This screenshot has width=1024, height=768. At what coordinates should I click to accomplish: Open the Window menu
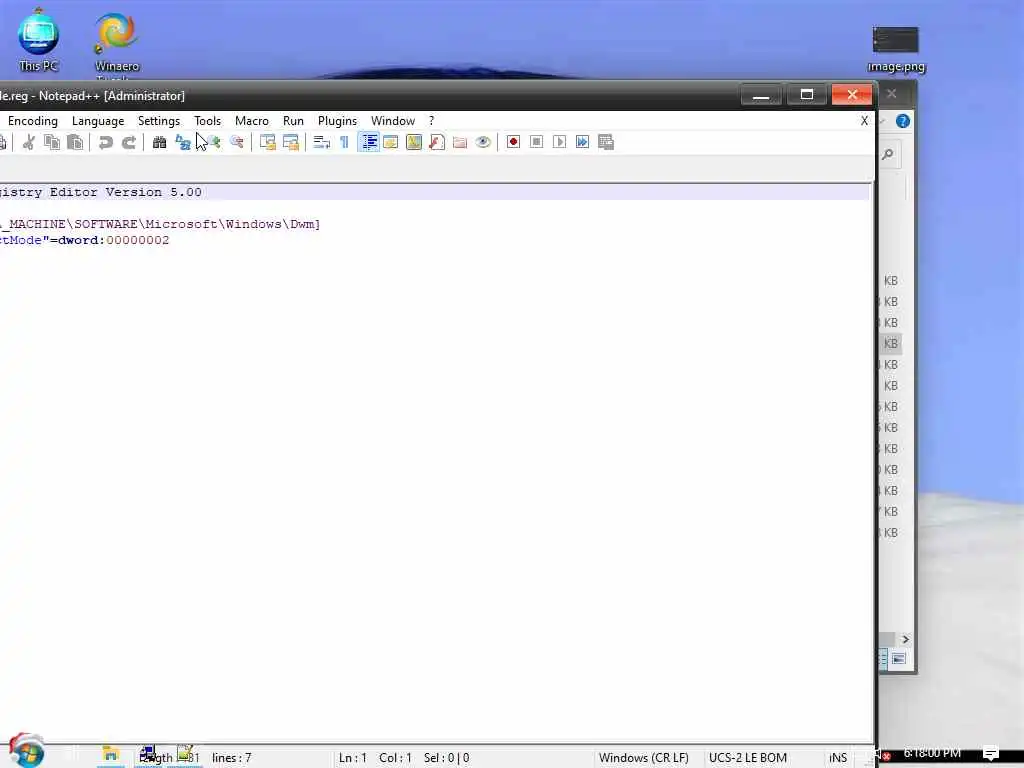pos(392,121)
